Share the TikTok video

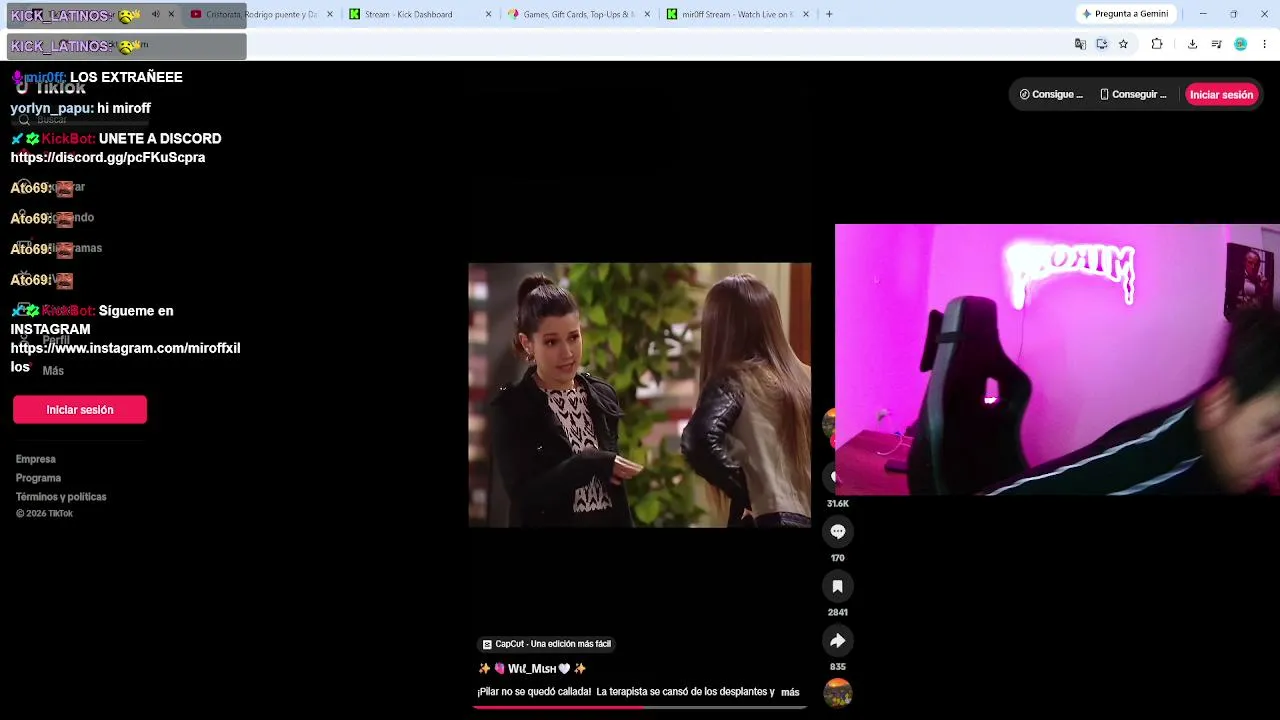coord(838,640)
